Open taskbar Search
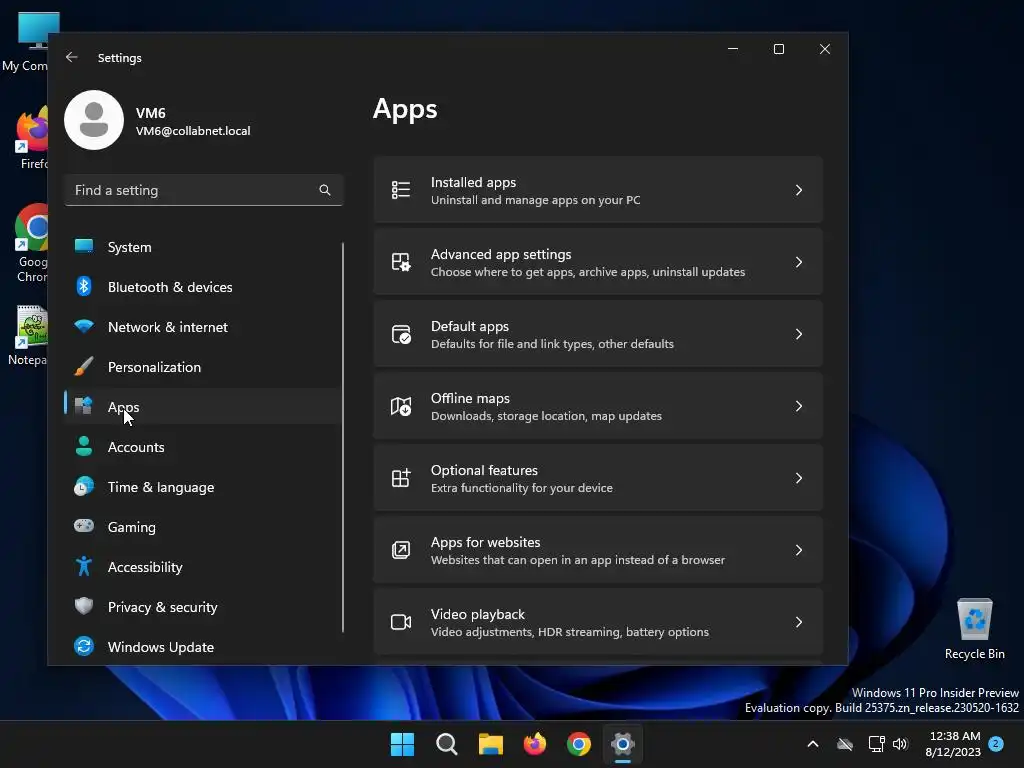Image resolution: width=1024 pixels, height=768 pixels. point(447,744)
